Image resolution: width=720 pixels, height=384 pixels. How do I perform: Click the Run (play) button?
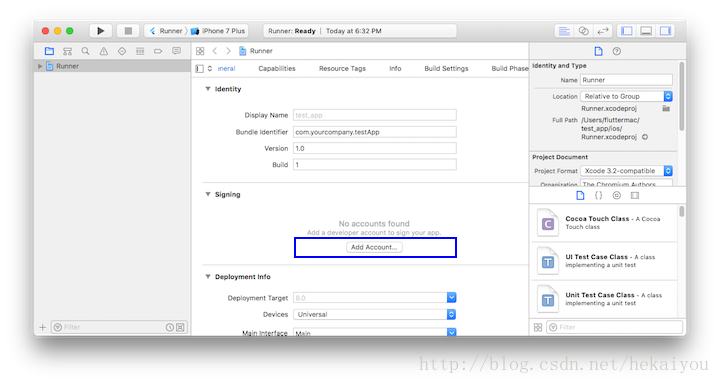click(101, 31)
